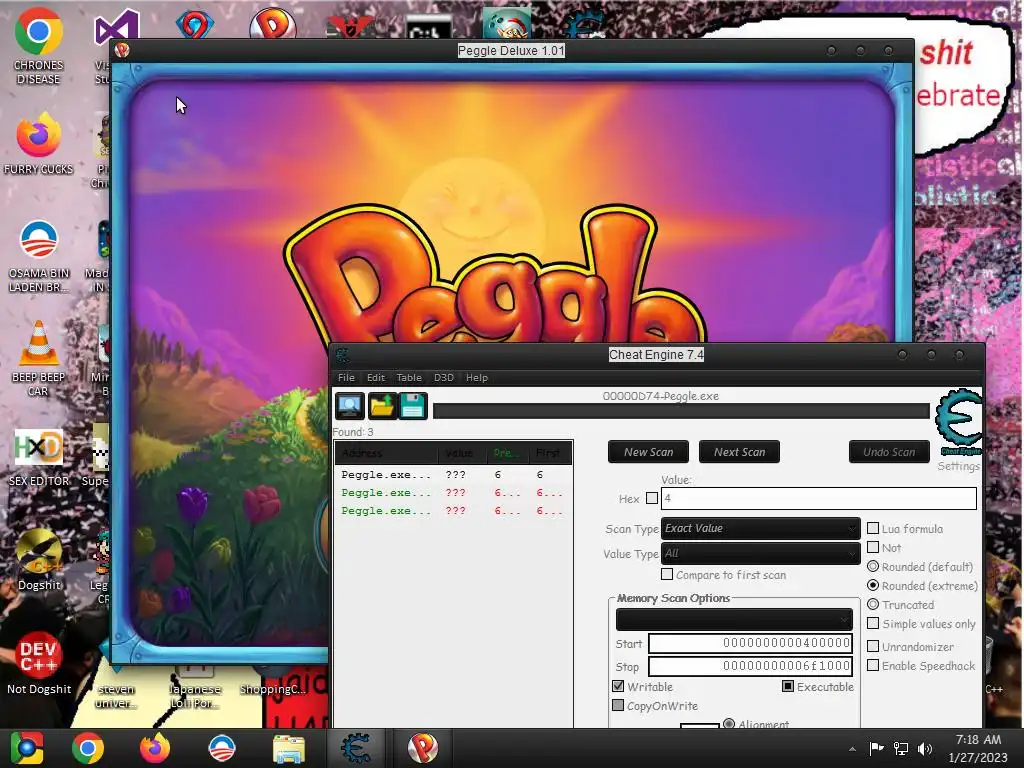
Task: Switch to Peggle taskbar button
Action: click(x=423, y=748)
